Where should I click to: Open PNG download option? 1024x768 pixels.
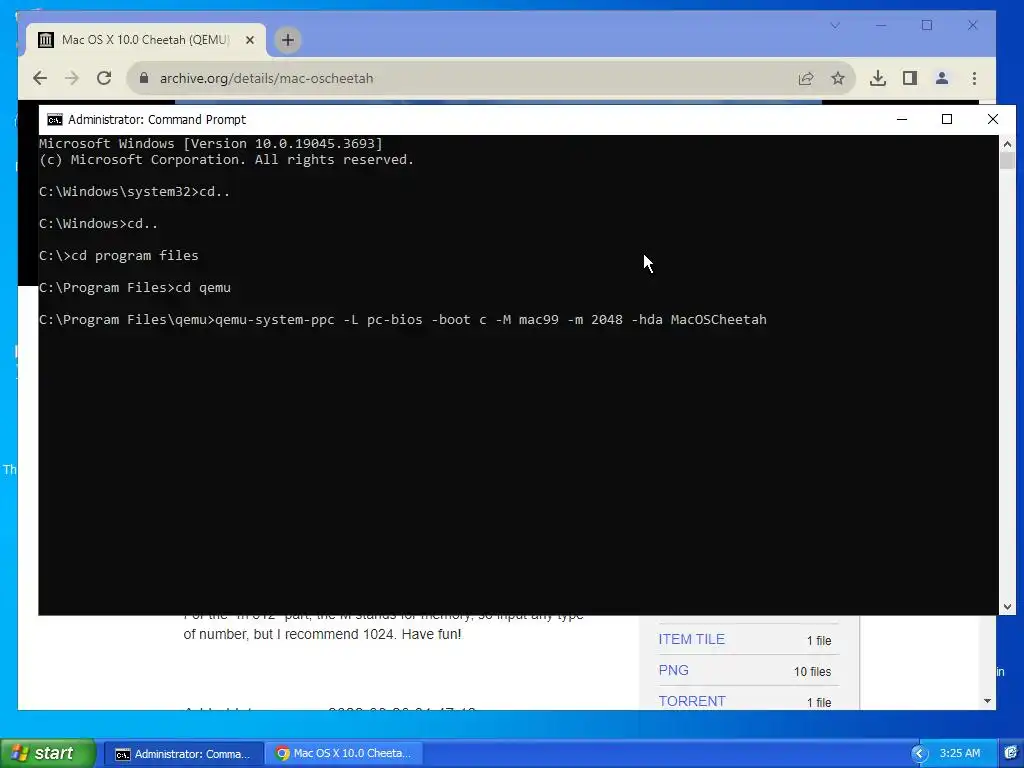[673, 670]
